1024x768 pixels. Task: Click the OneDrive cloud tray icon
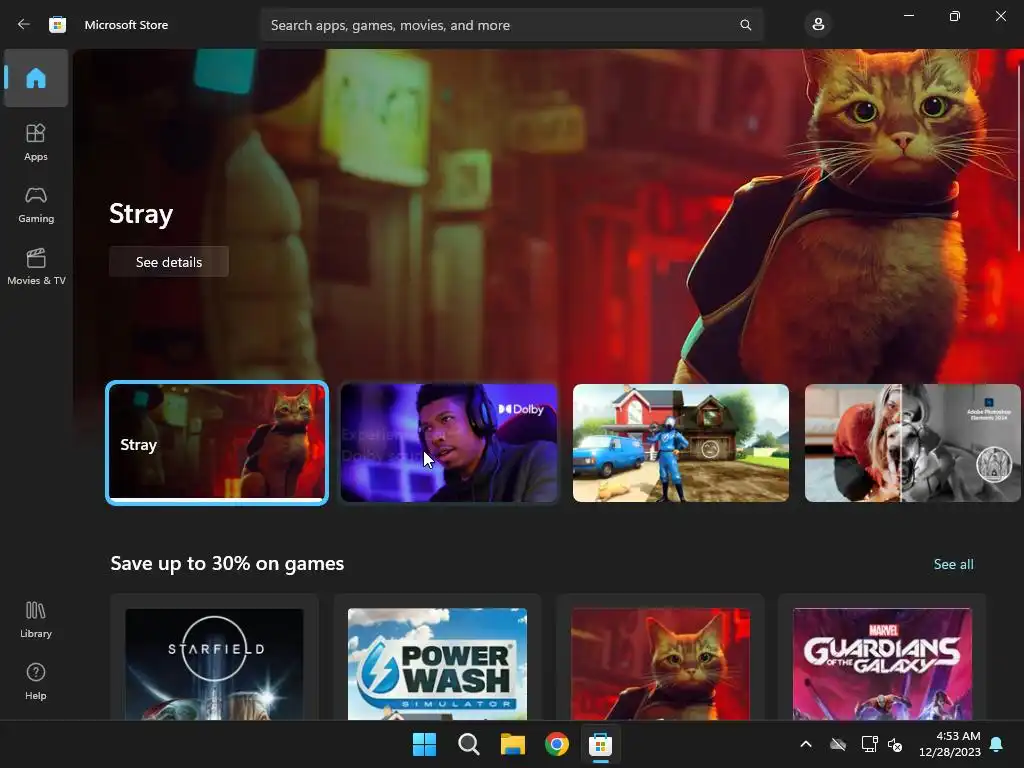(838, 744)
